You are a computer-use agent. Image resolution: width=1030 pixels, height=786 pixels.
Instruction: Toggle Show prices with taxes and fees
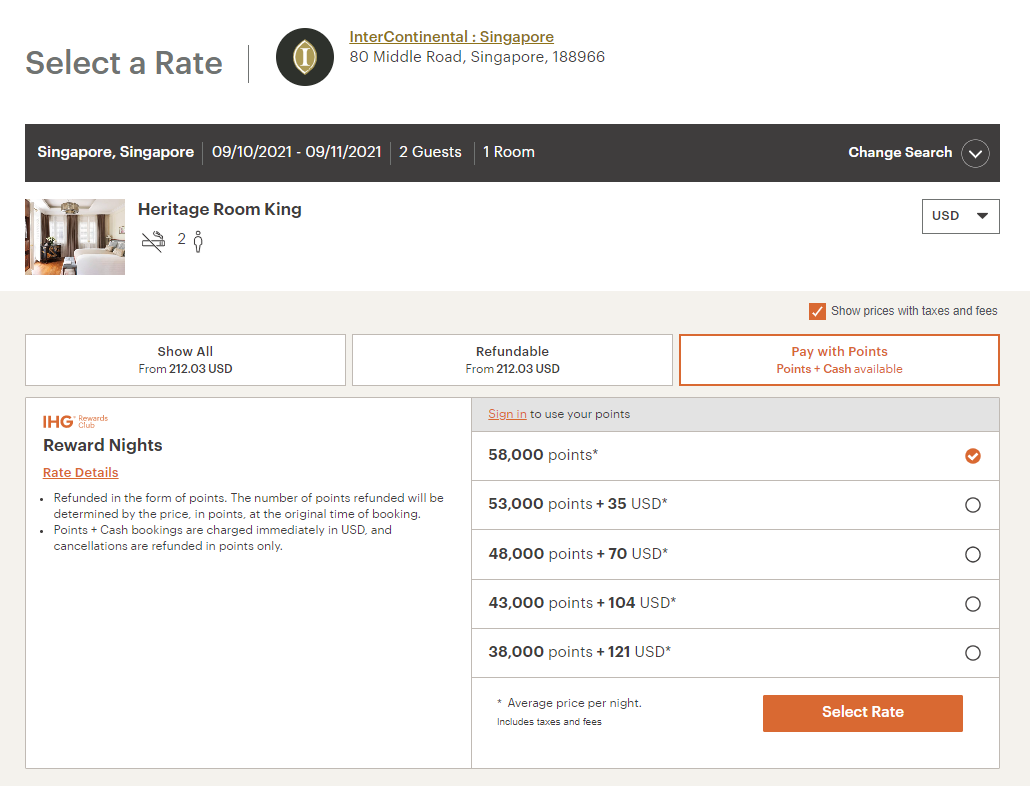817,311
